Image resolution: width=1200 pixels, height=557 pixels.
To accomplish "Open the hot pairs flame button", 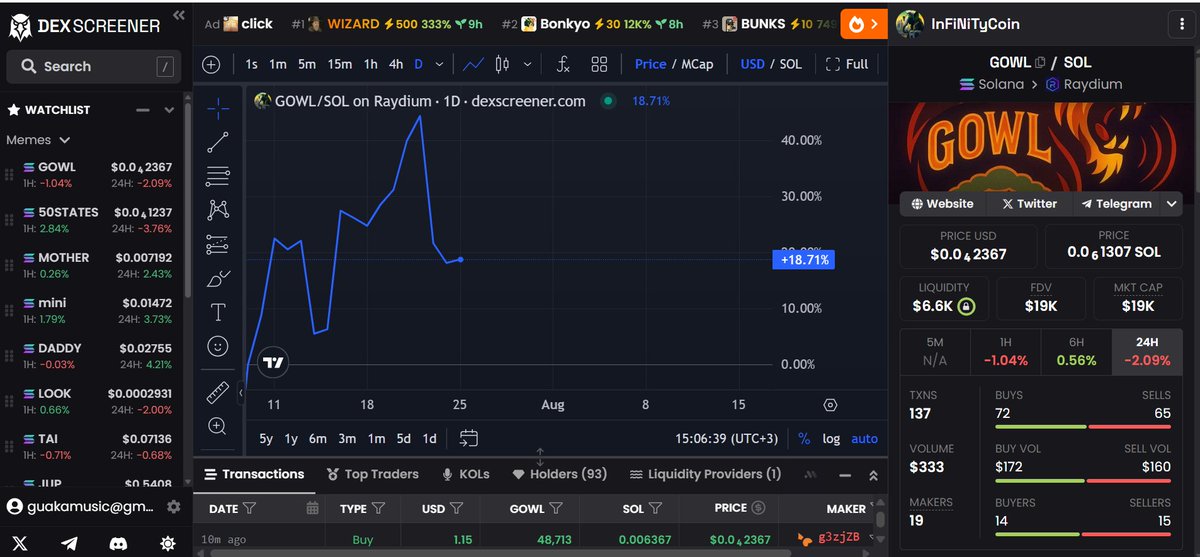I will pyautogui.click(x=864, y=23).
